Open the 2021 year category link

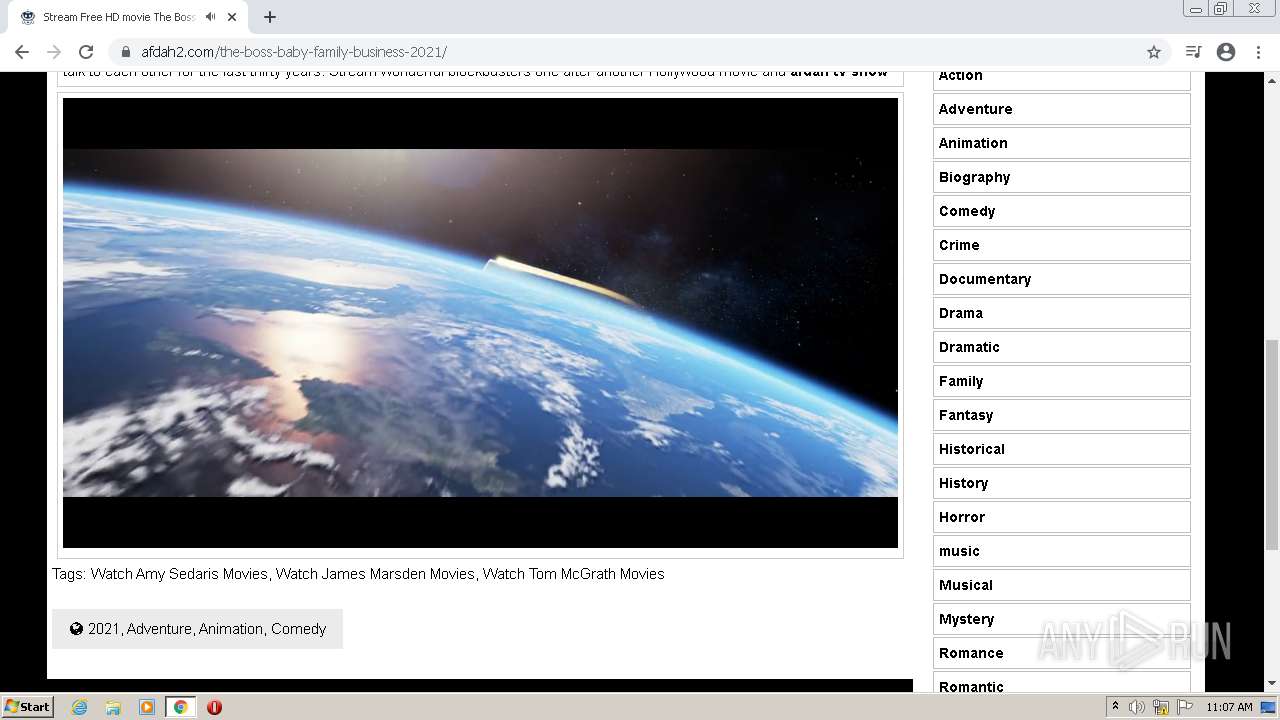(x=103, y=629)
